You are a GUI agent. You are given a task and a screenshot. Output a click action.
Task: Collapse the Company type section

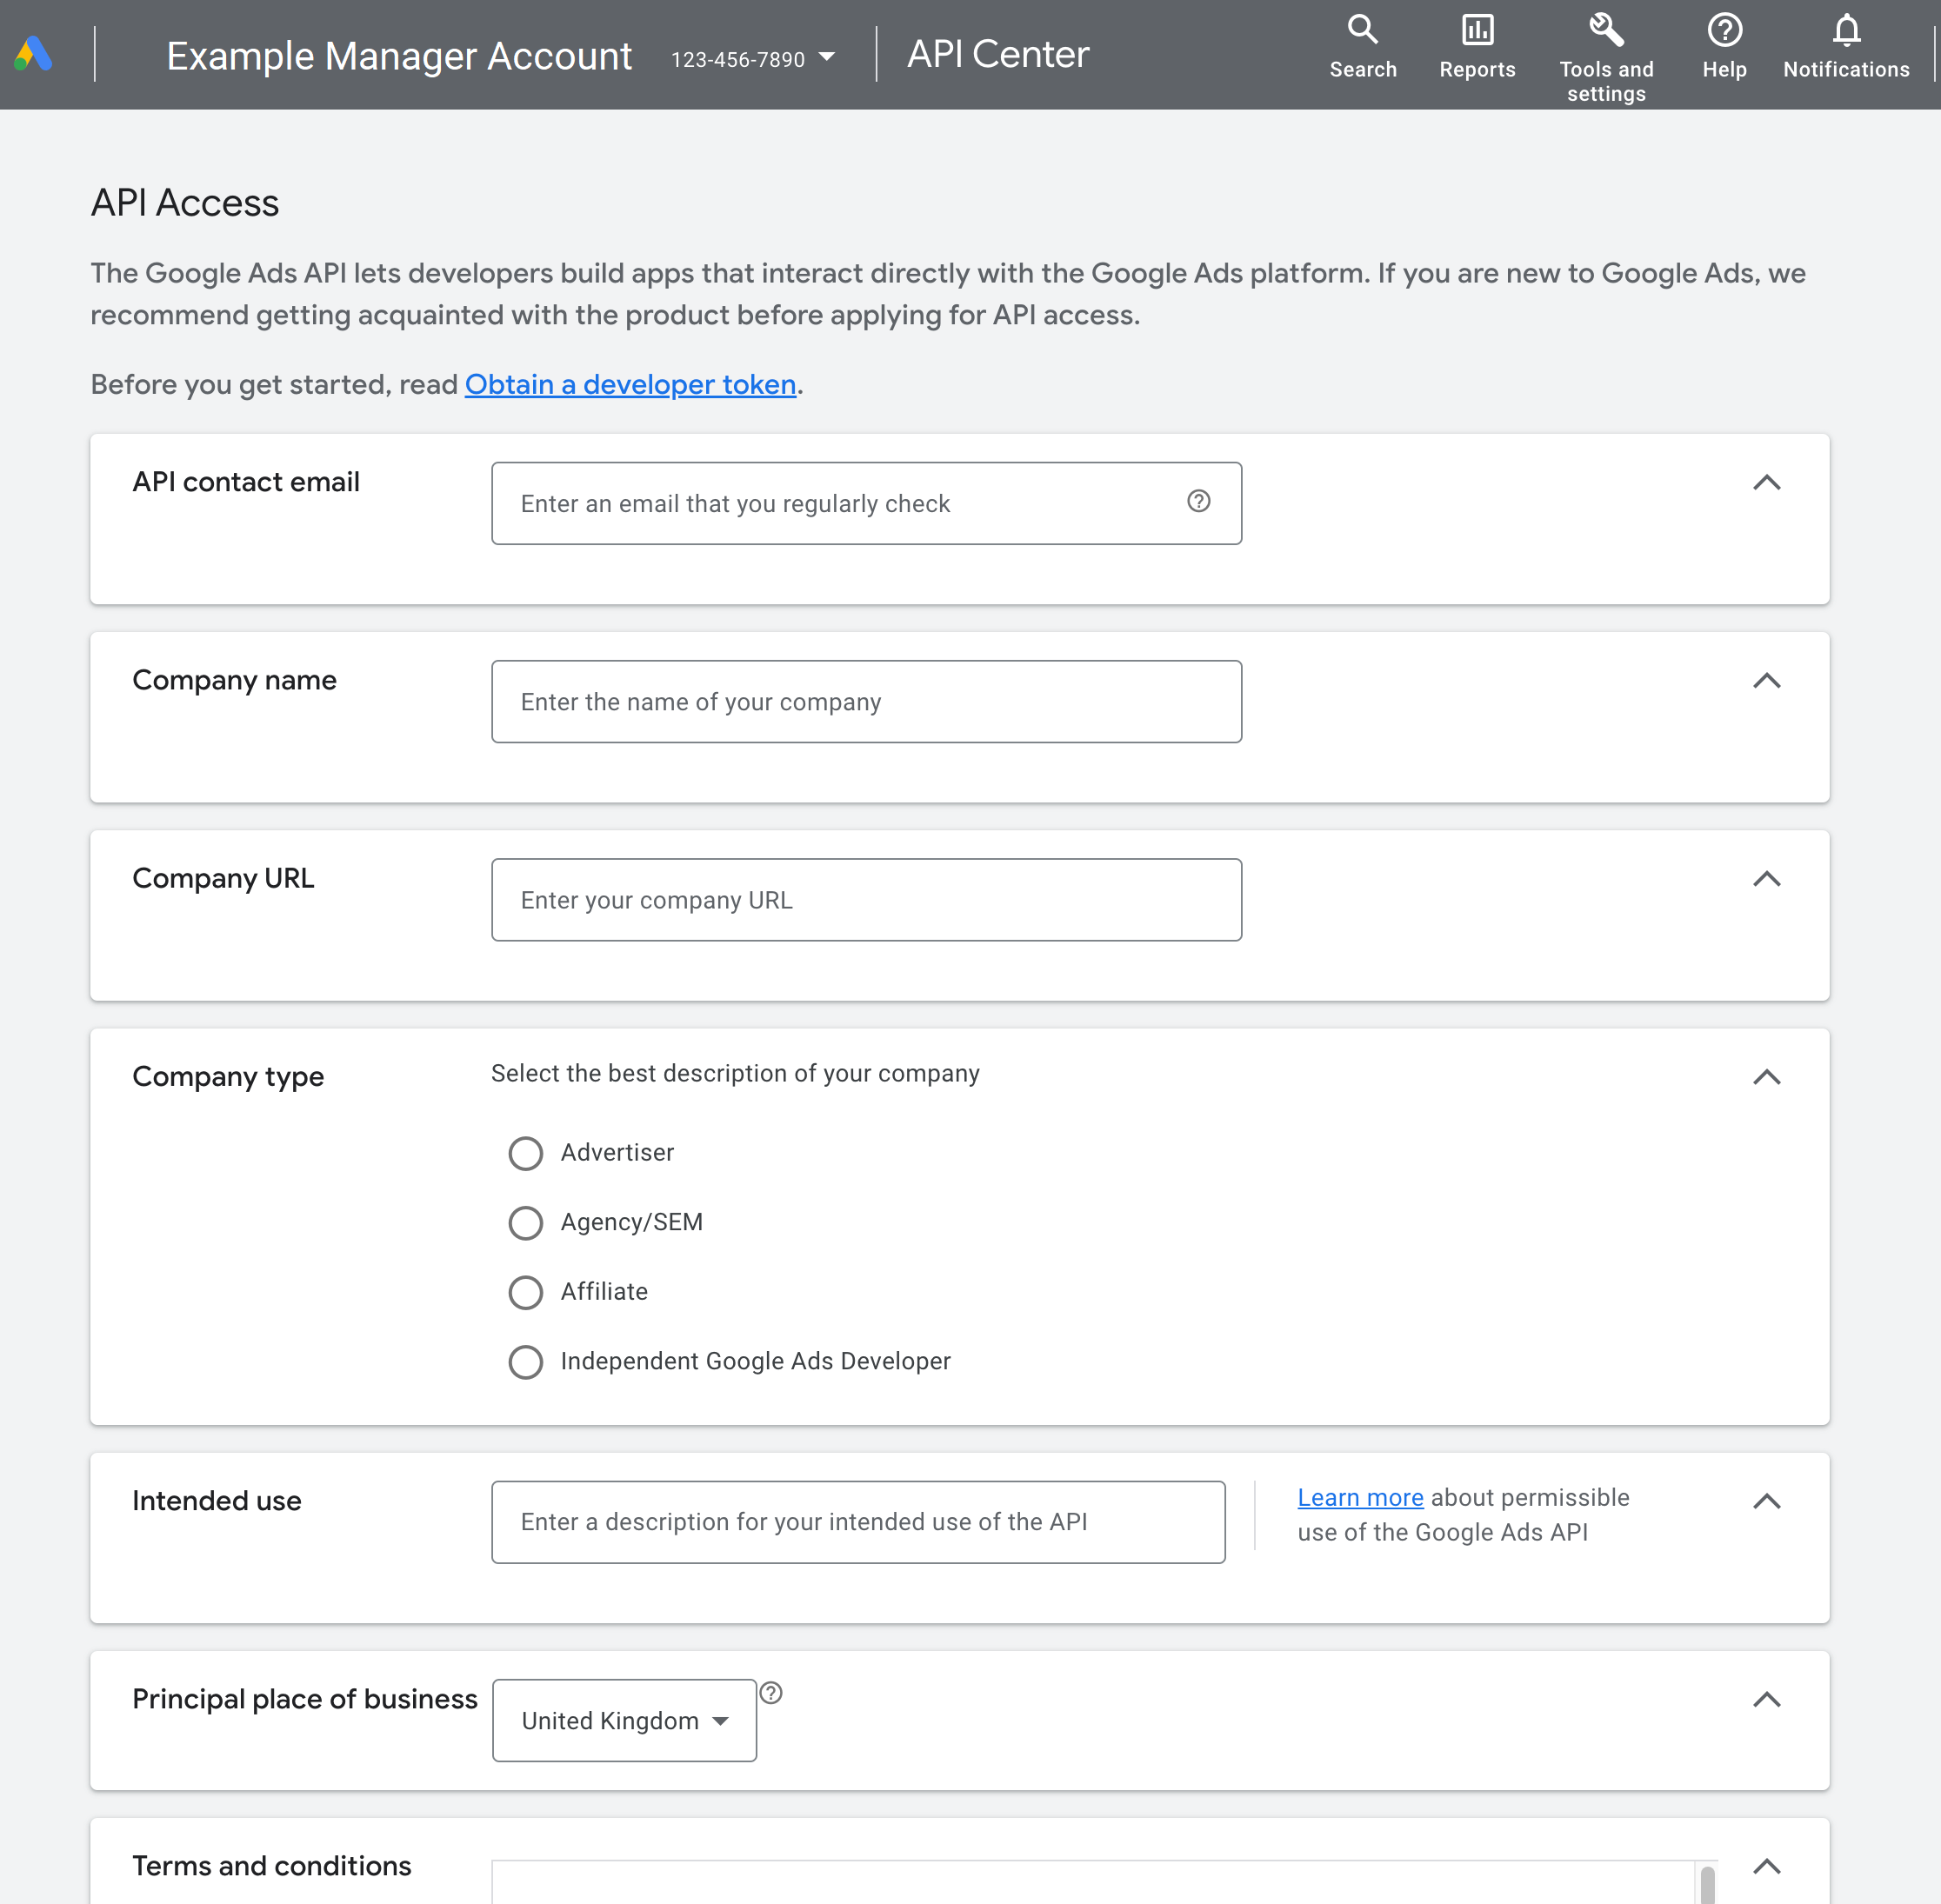coord(1766,1077)
